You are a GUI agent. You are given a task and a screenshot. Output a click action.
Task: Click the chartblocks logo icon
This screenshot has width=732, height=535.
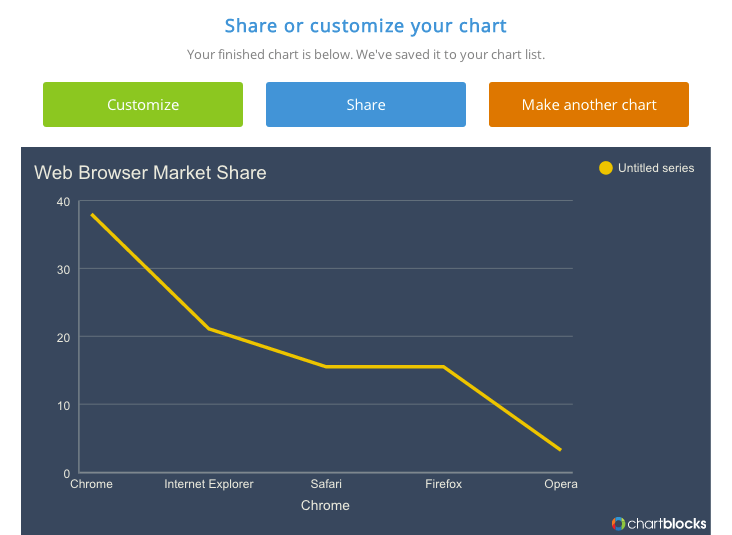619,523
